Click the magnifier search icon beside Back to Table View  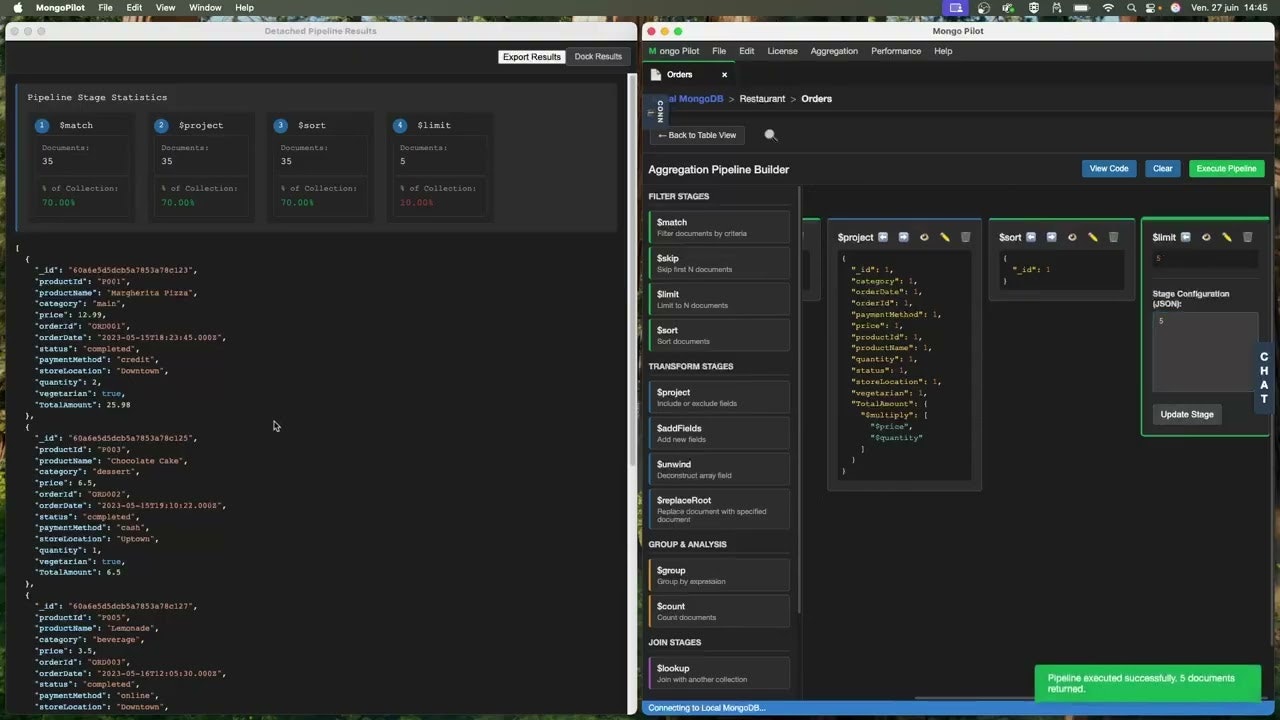pos(770,135)
